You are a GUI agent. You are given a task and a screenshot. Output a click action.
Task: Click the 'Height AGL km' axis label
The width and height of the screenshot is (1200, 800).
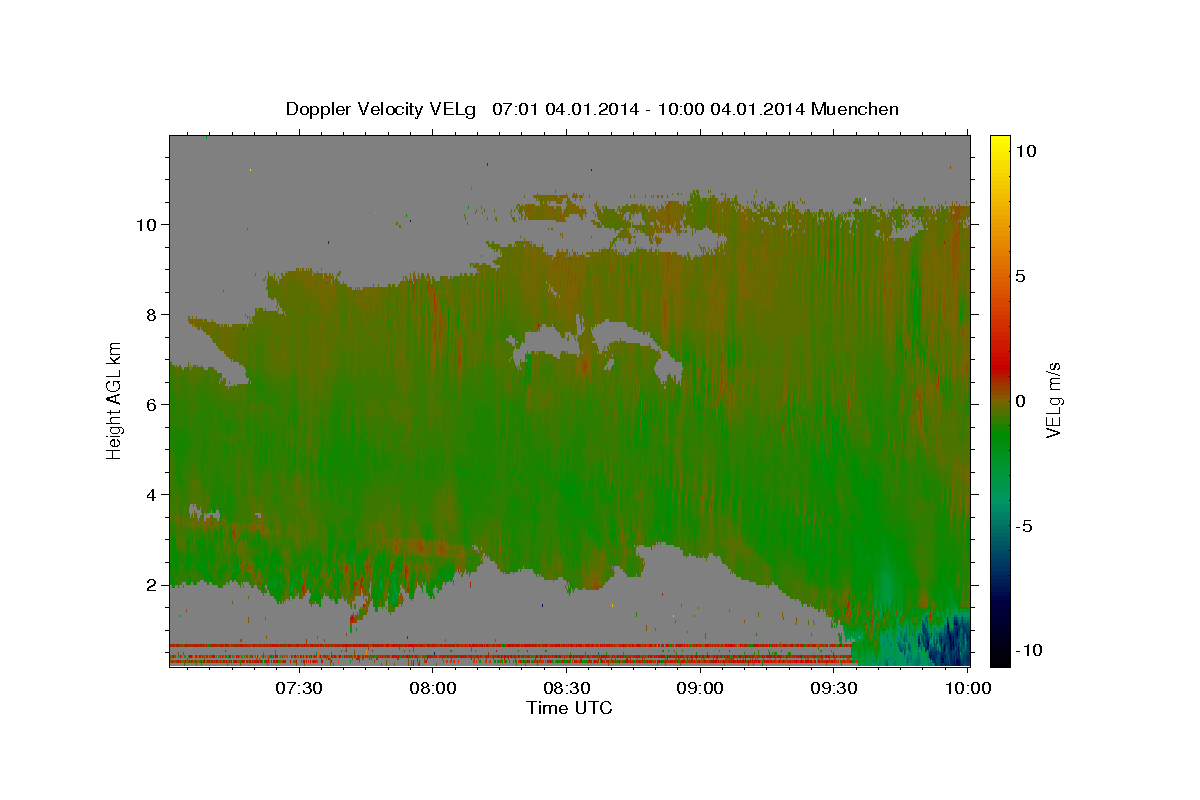coord(114,400)
